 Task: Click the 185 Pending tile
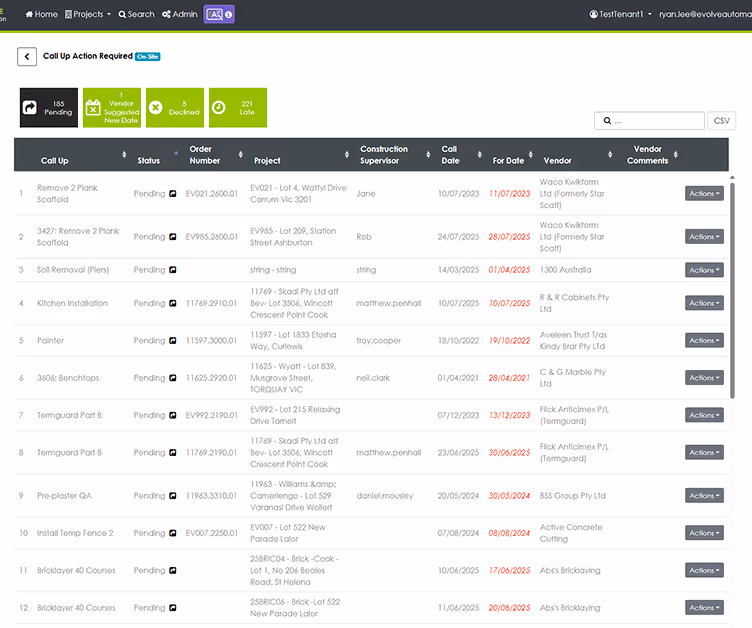48,107
